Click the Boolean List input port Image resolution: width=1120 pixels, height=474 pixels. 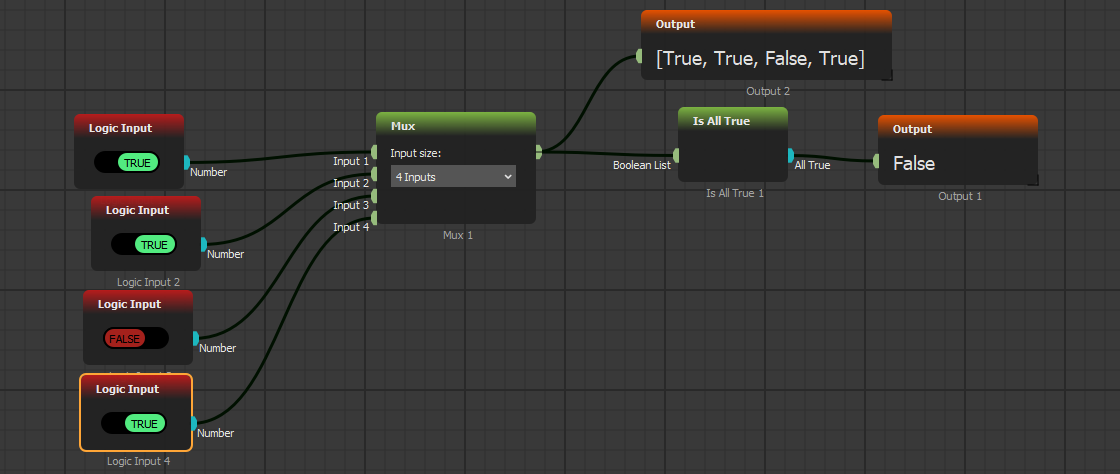tap(677, 155)
